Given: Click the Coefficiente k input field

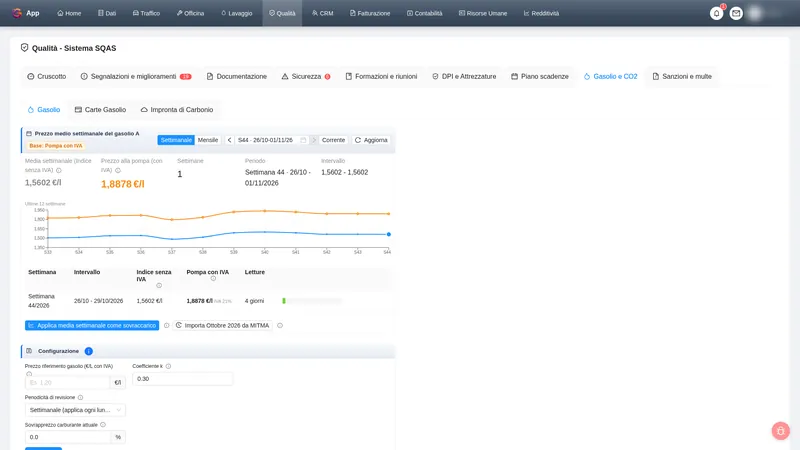Looking at the screenshot, I should pyautogui.click(x=182, y=379).
